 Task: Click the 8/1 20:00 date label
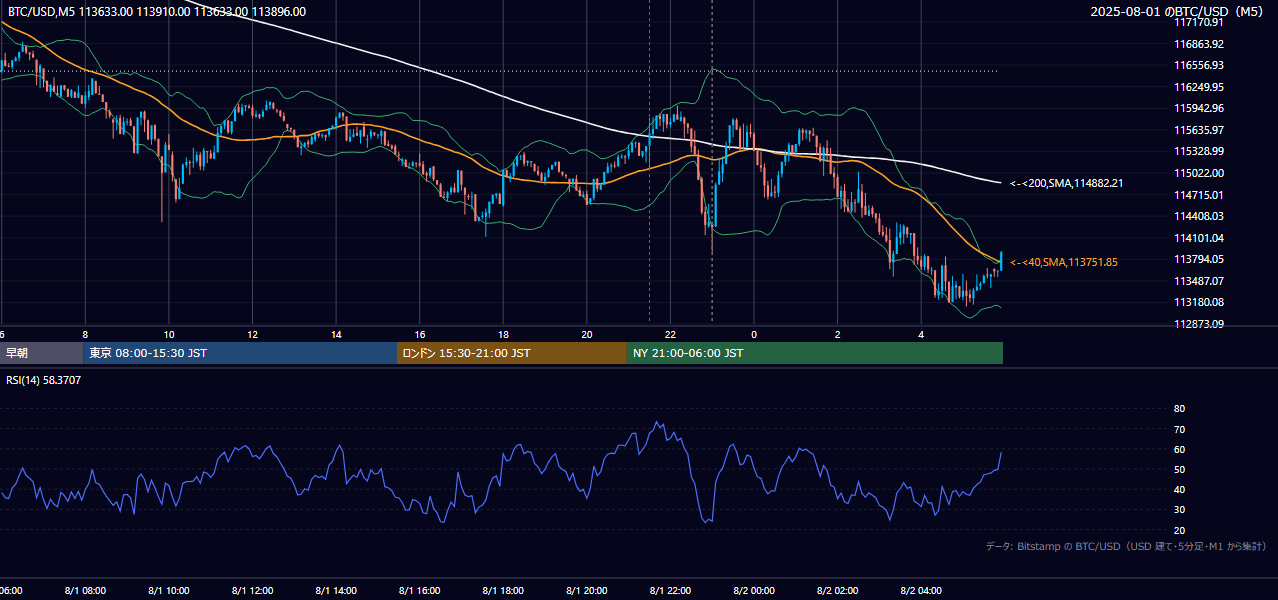[x=587, y=591]
